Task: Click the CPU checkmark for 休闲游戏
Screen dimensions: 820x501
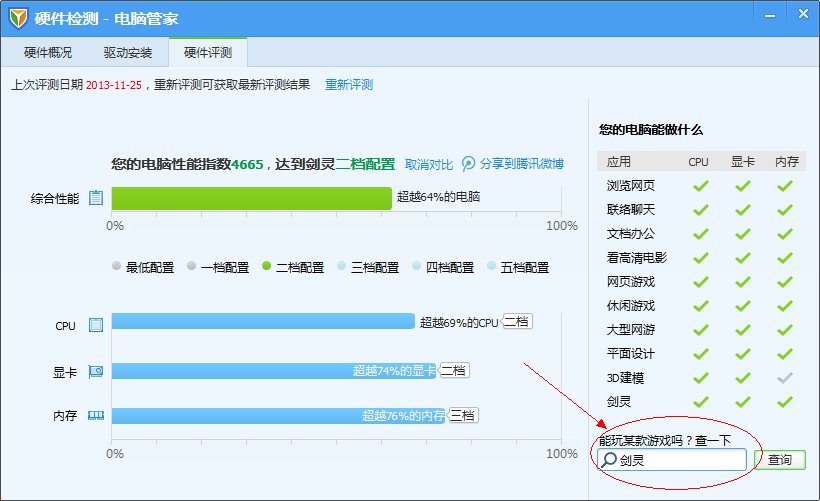Action: [x=701, y=306]
